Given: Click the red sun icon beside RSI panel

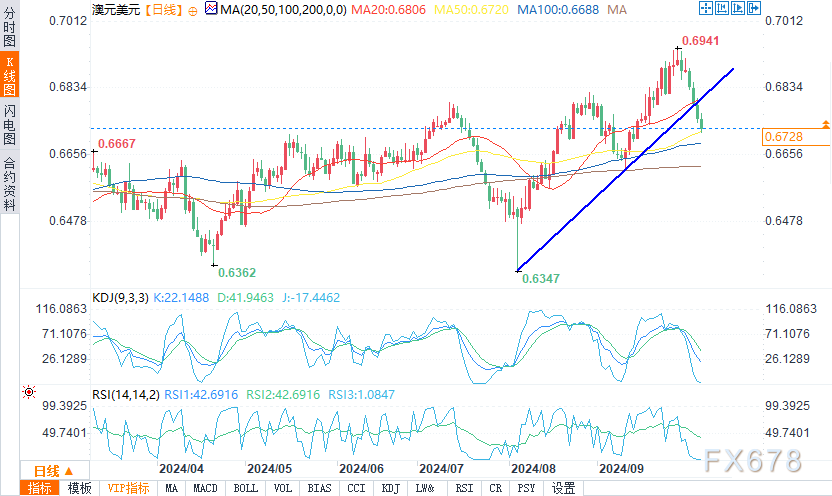Looking at the screenshot, I should tap(29, 392).
